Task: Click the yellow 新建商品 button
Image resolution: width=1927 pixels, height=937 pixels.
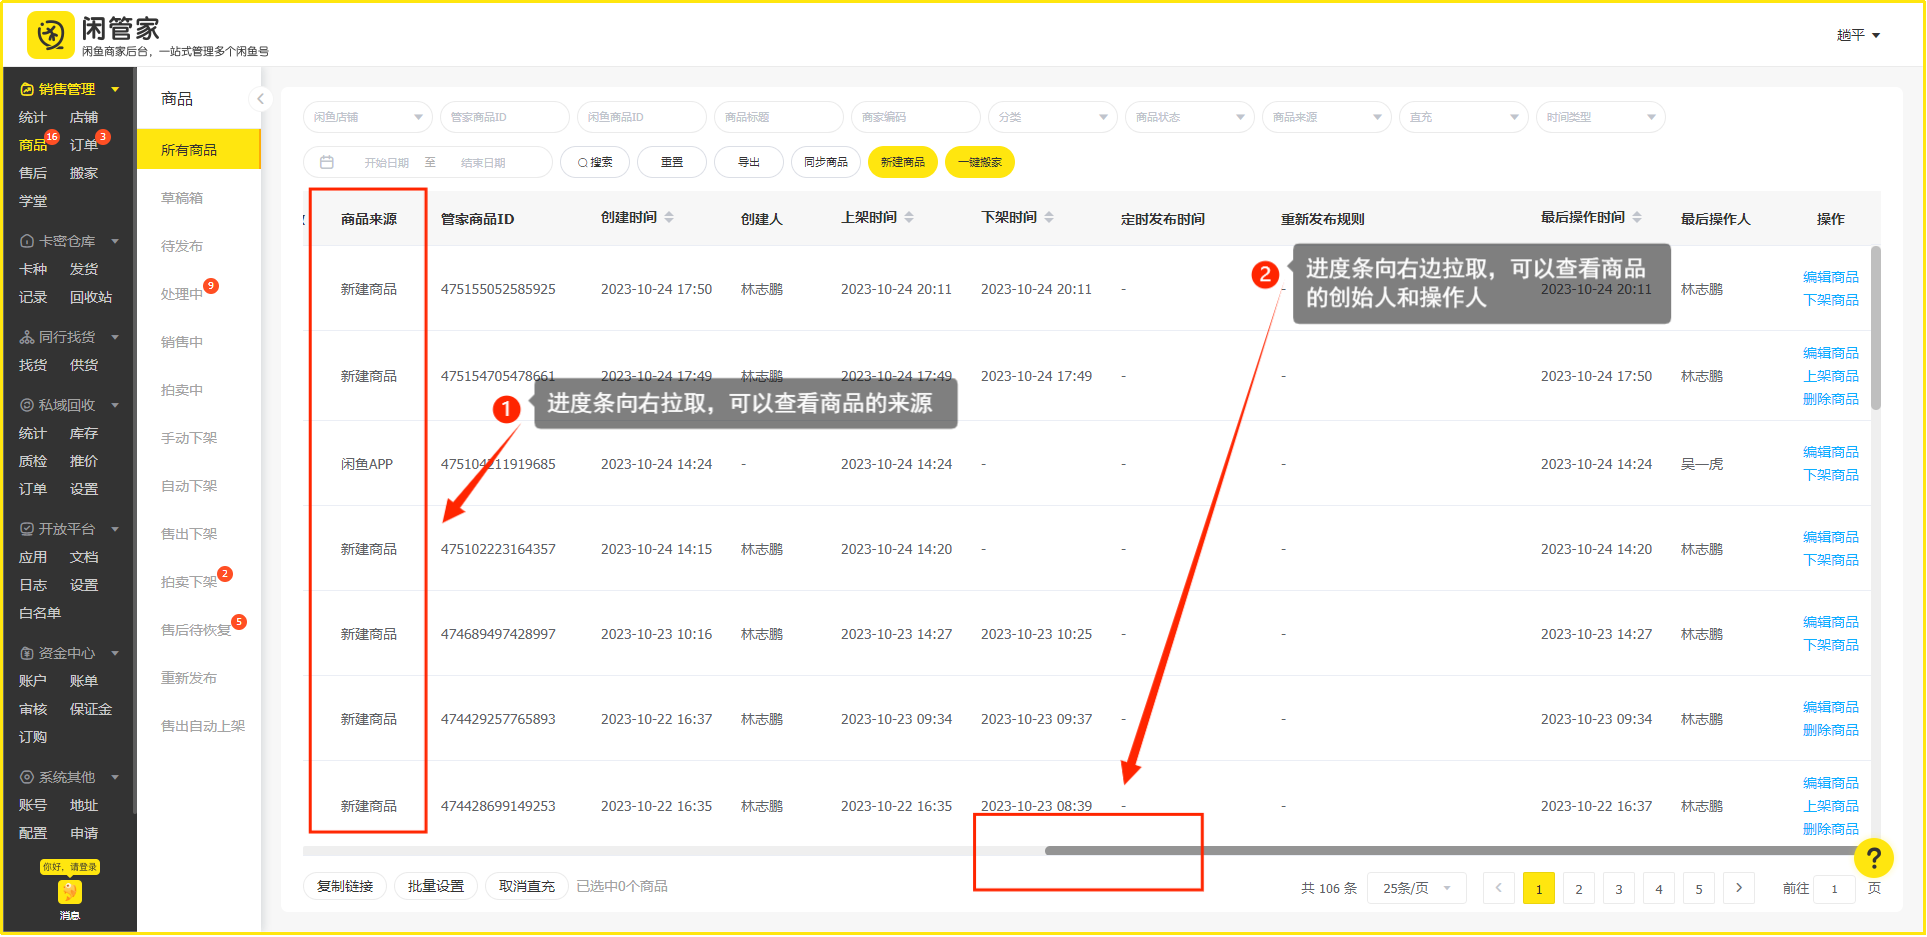Action: tap(902, 162)
